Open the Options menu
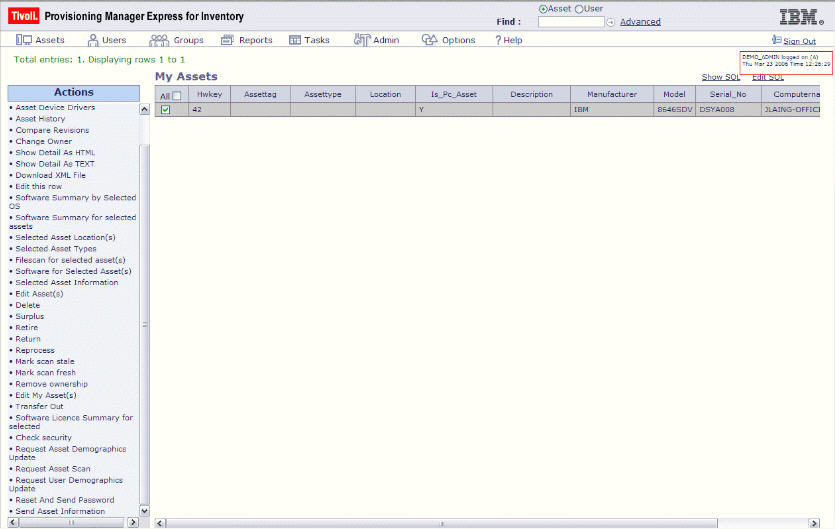 coord(459,40)
